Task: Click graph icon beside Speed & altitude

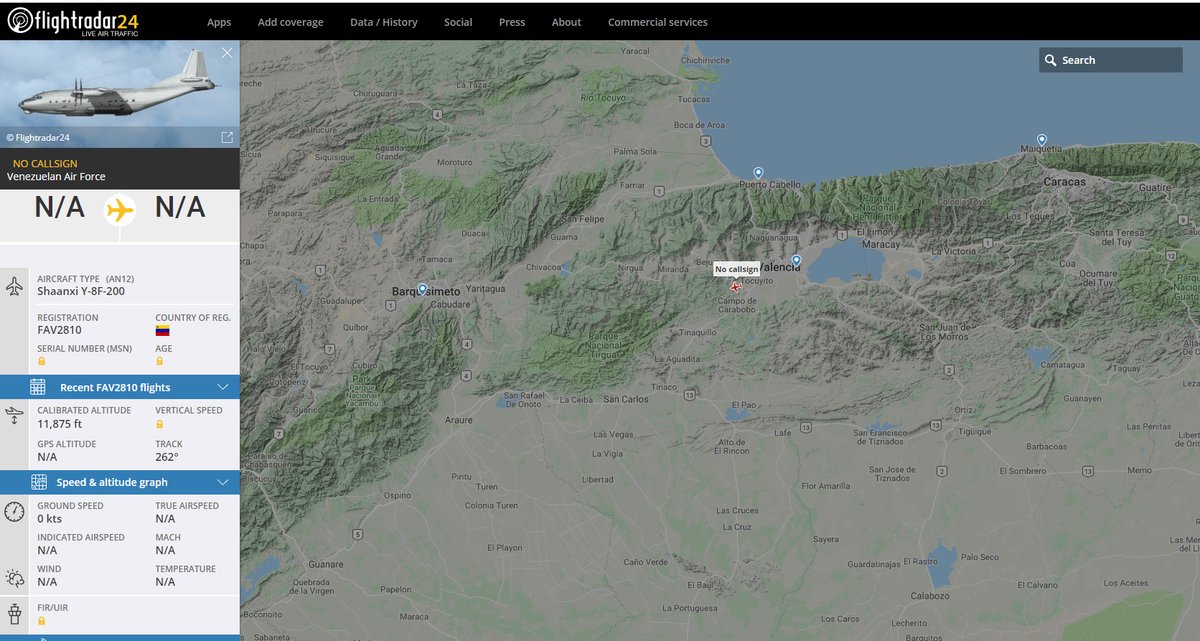Action: 38,482
